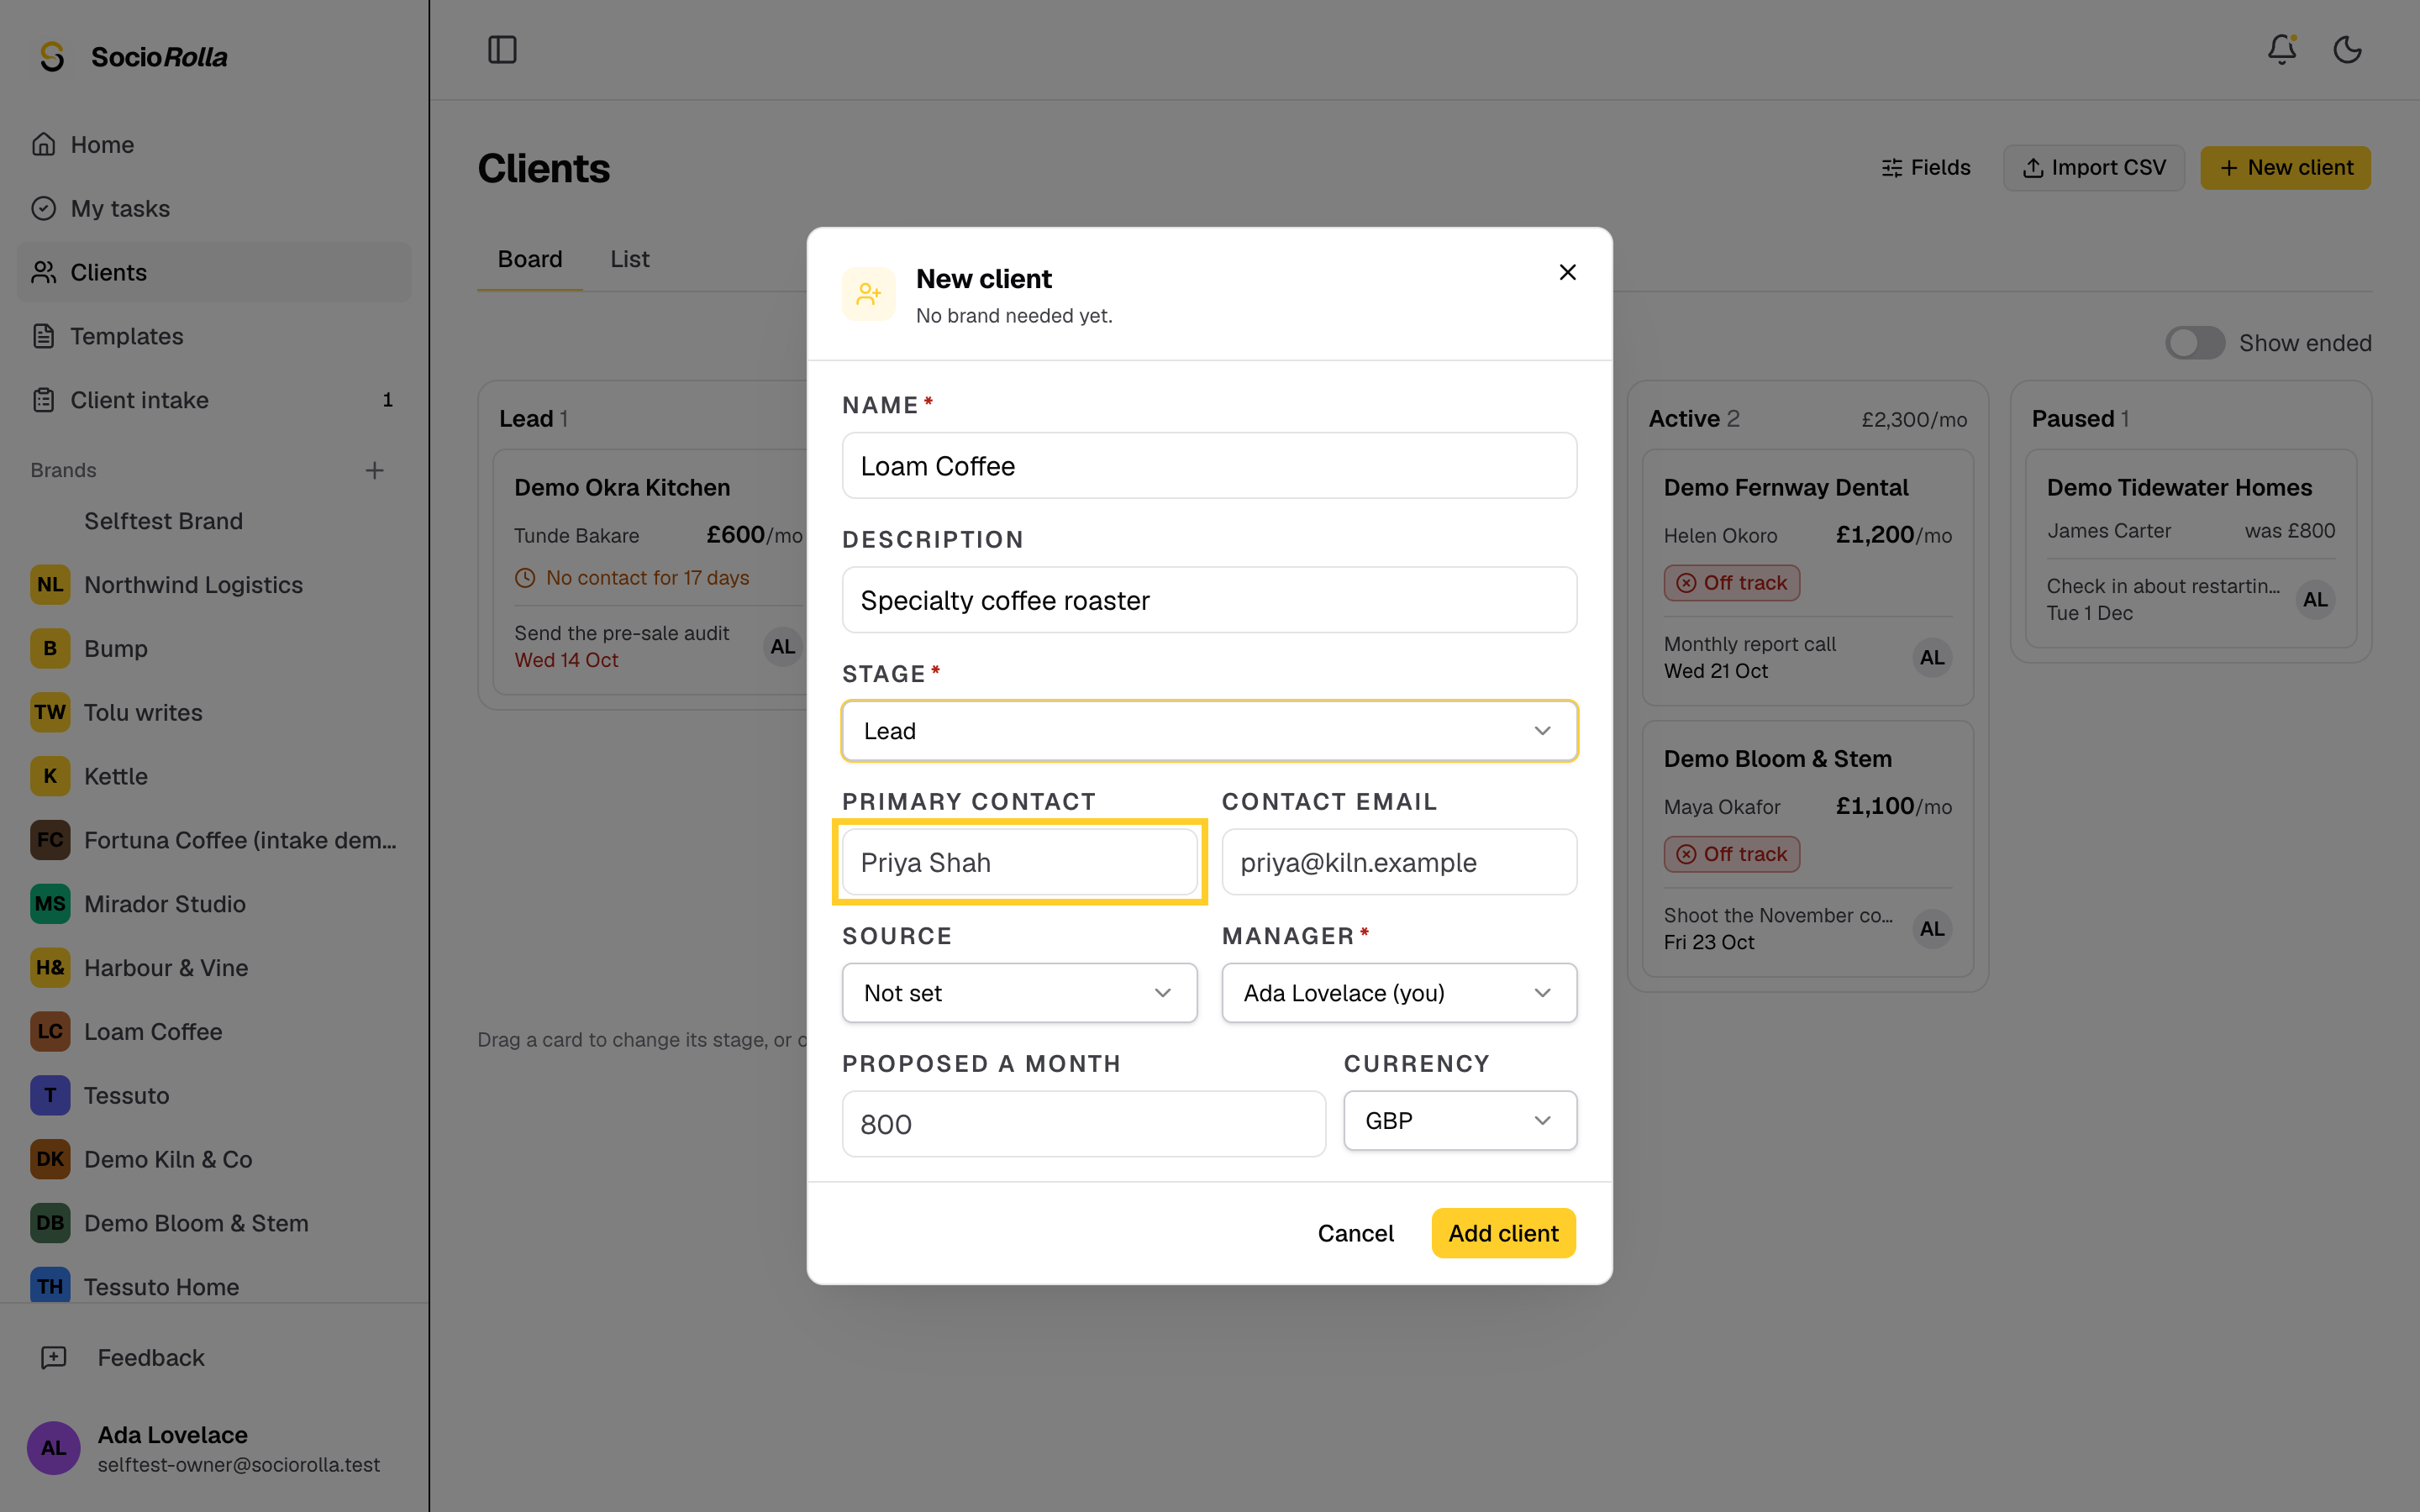2420x1512 pixels.
Task: Toggle the Show ended switch
Action: pyautogui.click(x=2194, y=343)
